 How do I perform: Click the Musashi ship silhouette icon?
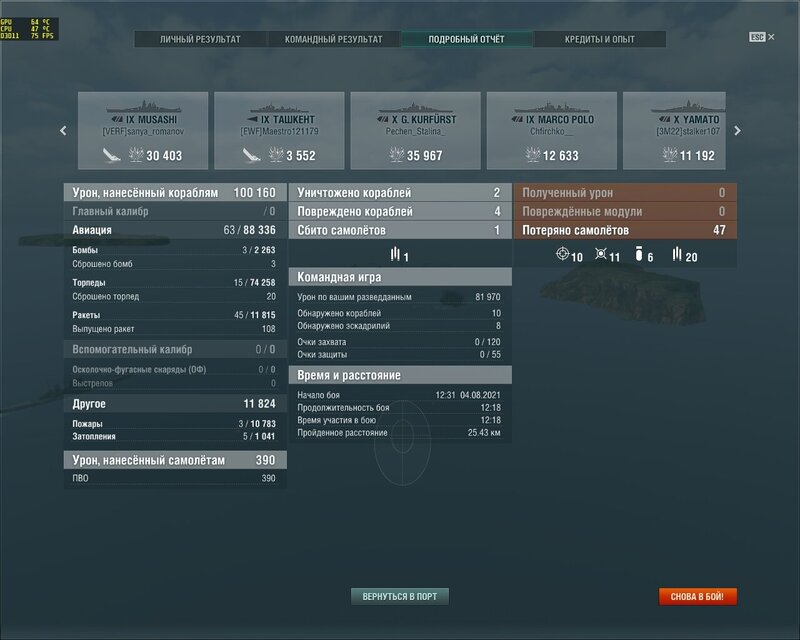[143, 108]
